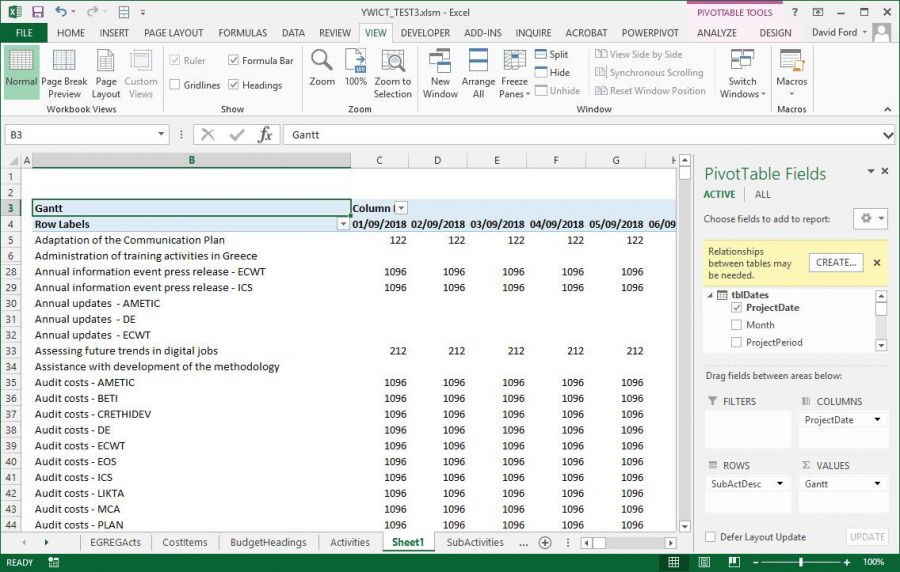Click the worksheet horizontal scrollbar thumb
Screen dimensions: 900x572
coord(599,542)
